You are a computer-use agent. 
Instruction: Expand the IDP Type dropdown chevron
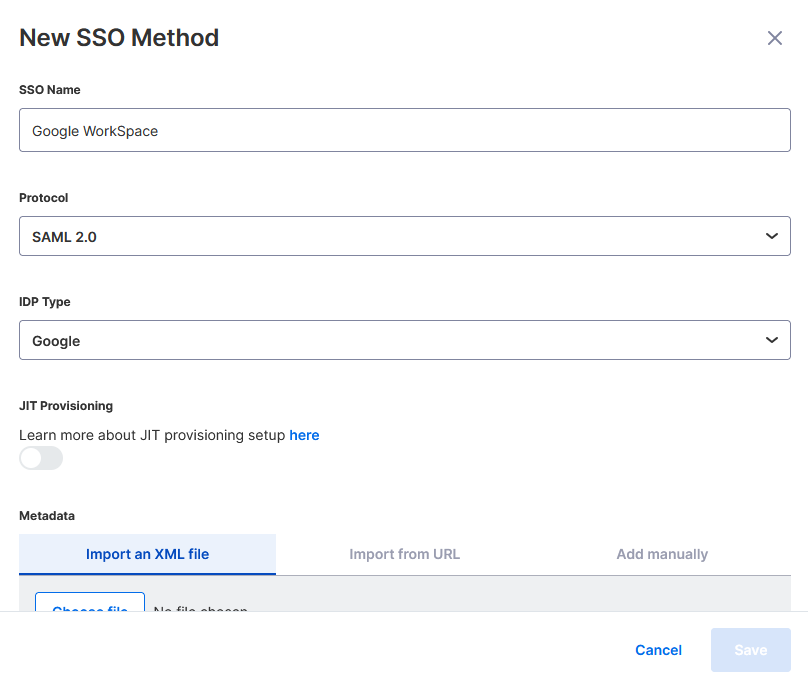(x=771, y=340)
